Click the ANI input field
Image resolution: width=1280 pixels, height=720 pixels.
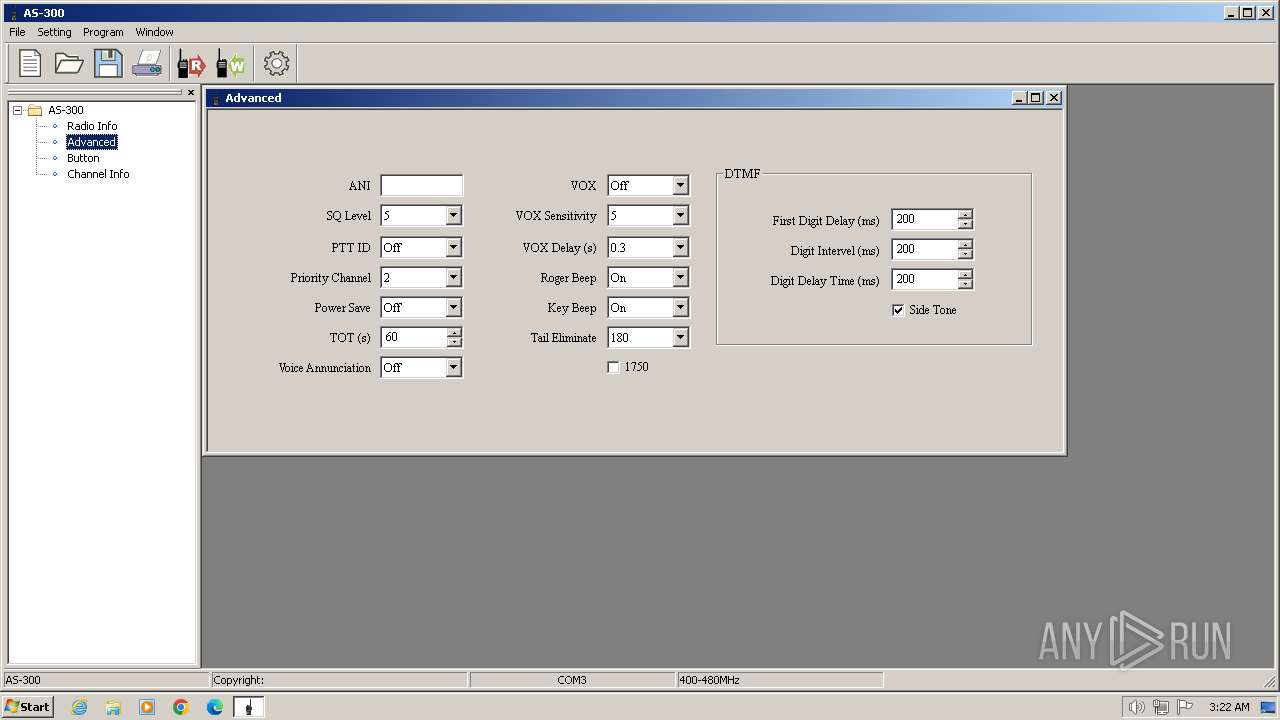pyautogui.click(x=421, y=186)
